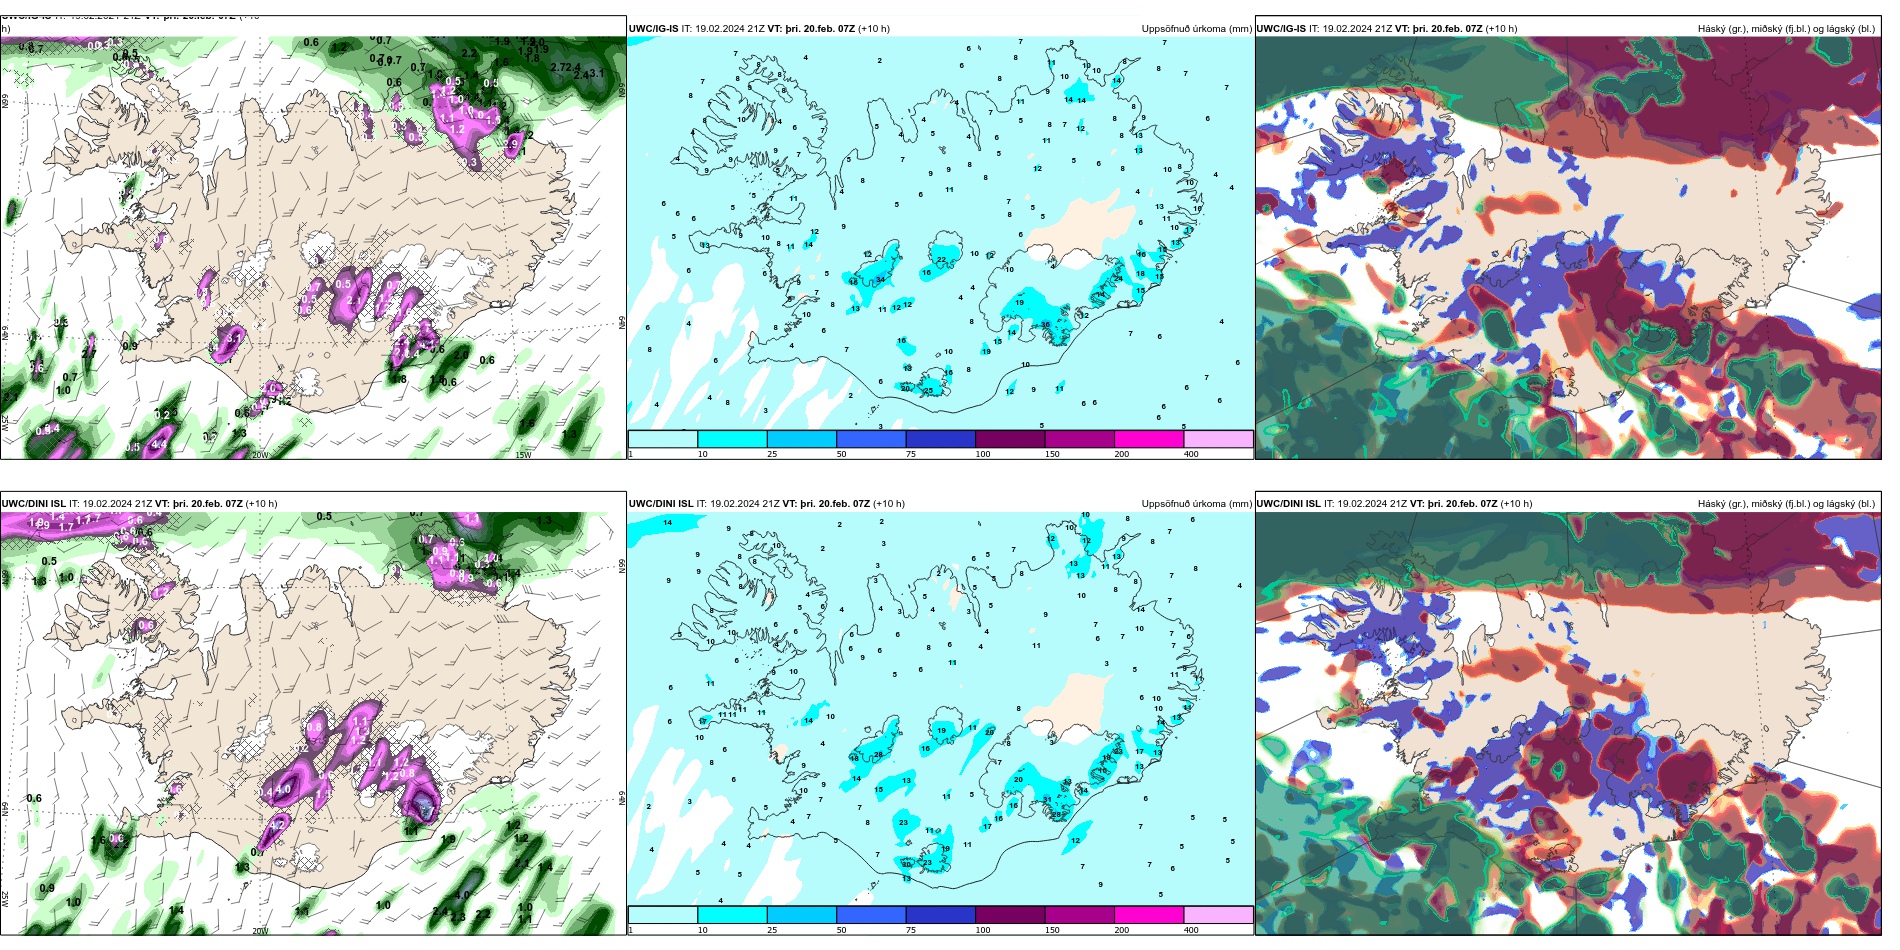Click the '20W' longitude label on the IG-IS wind map
Viewport: 1900px width, 950px height.
[260, 455]
